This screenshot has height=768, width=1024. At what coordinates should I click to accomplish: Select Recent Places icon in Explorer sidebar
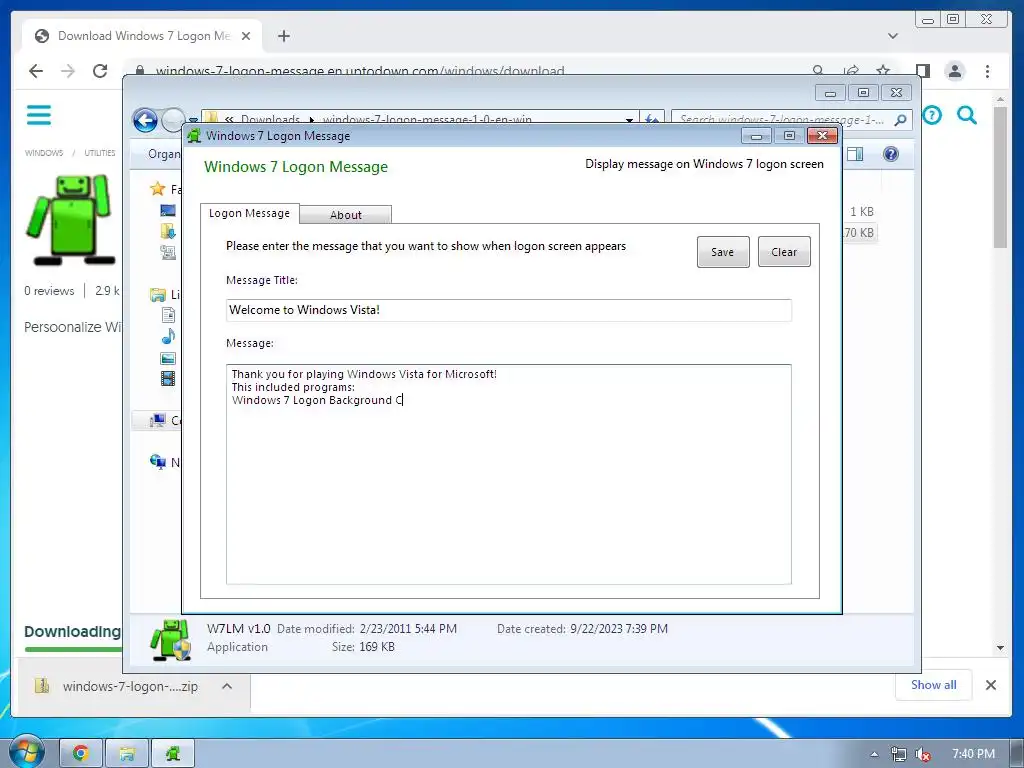(x=168, y=252)
